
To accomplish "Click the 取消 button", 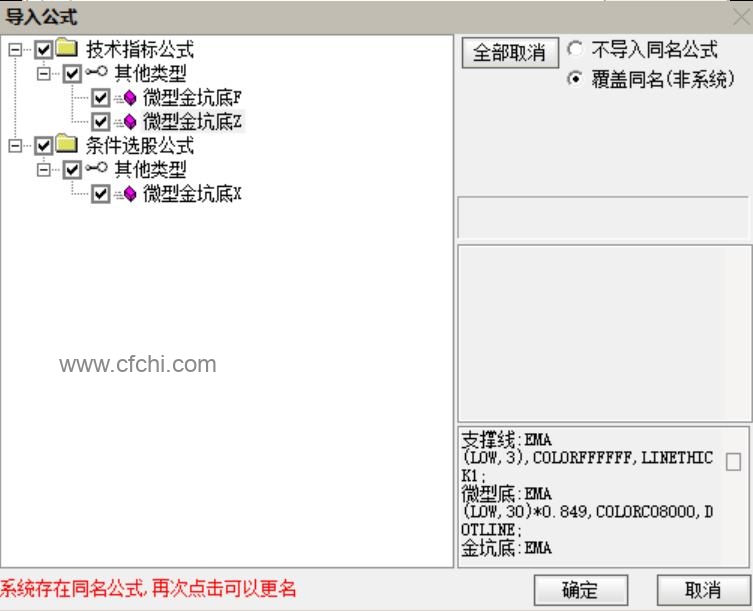I will (x=703, y=590).
